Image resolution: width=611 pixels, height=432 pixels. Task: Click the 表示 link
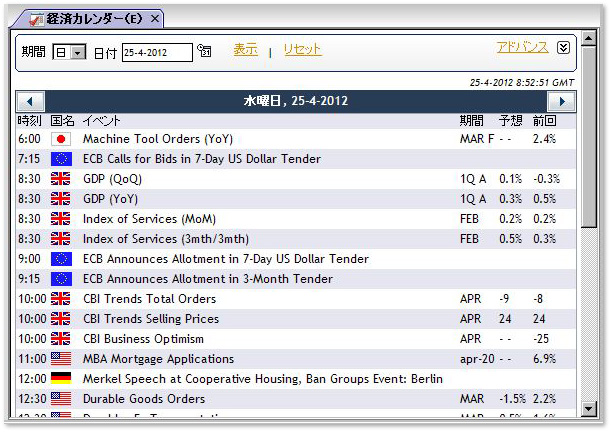245,49
